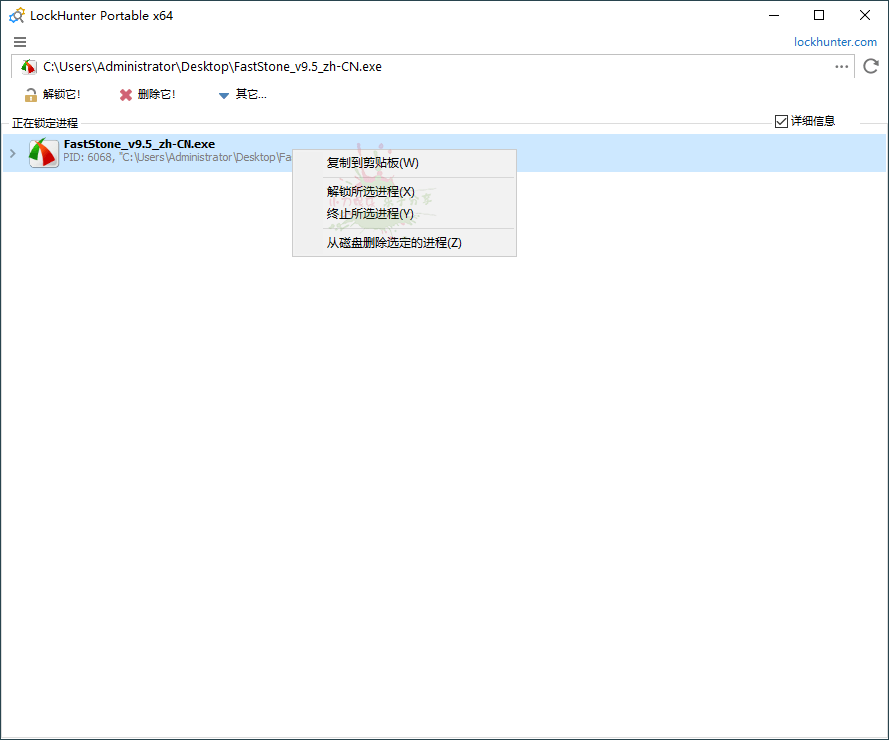Click the refresh icon beside the path bar

tap(870, 66)
